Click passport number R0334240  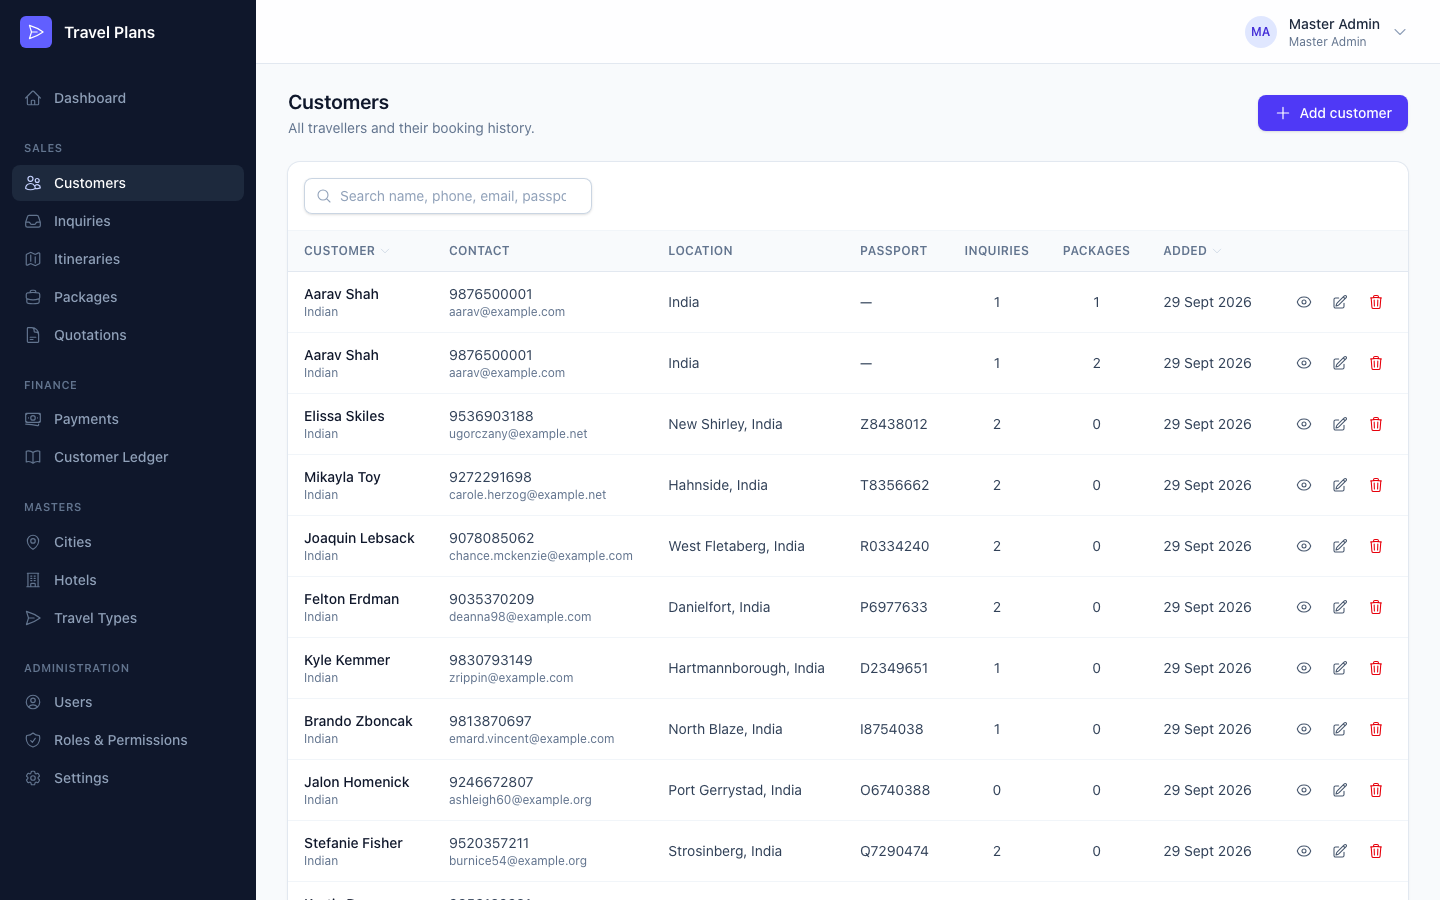(894, 546)
